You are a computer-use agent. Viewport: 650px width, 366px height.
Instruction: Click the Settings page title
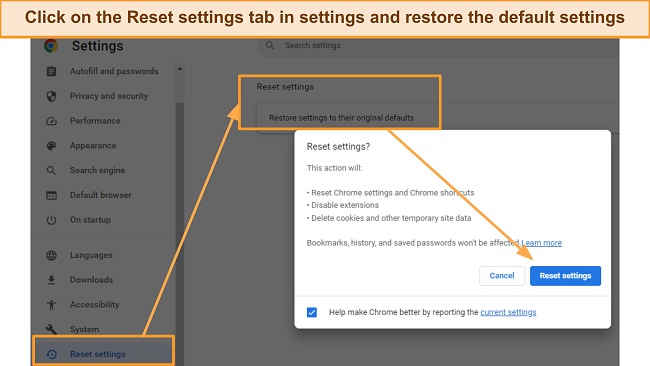click(x=97, y=46)
